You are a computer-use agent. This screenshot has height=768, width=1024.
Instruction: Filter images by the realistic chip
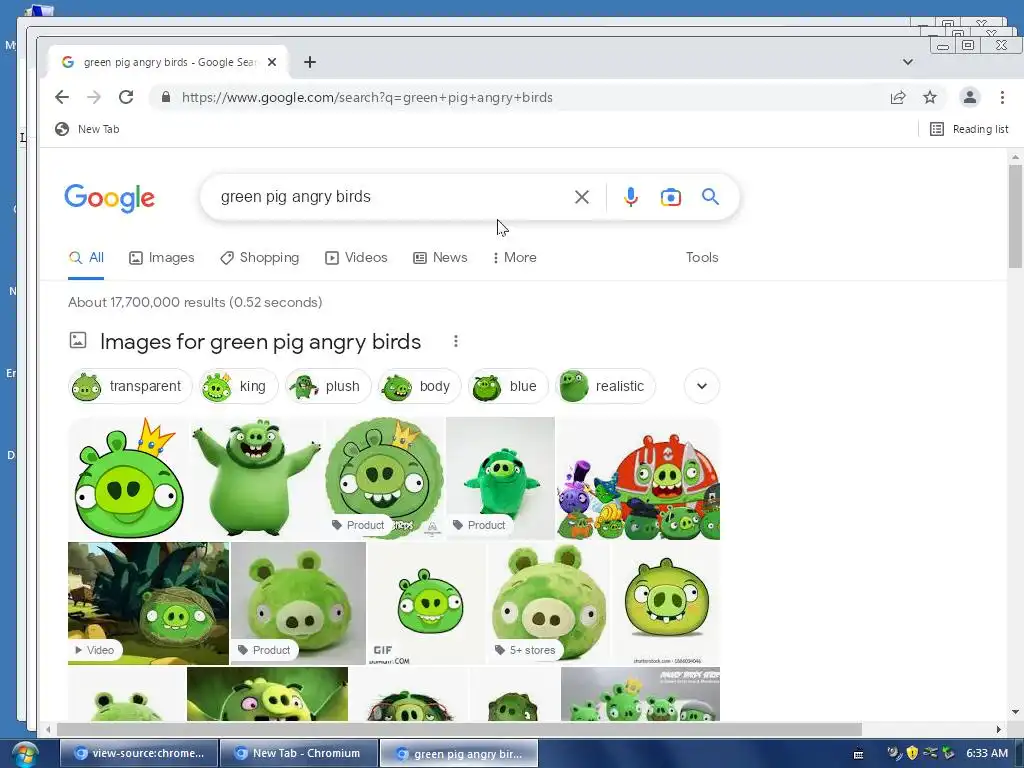click(x=605, y=386)
